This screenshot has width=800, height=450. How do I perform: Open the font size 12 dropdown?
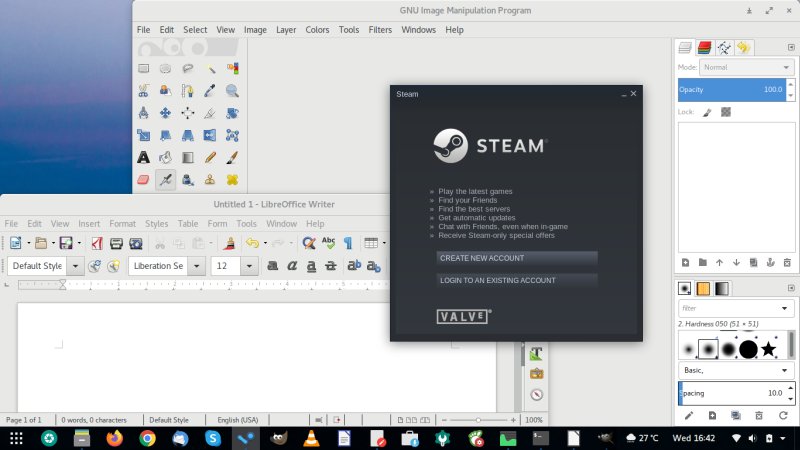coord(249,266)
